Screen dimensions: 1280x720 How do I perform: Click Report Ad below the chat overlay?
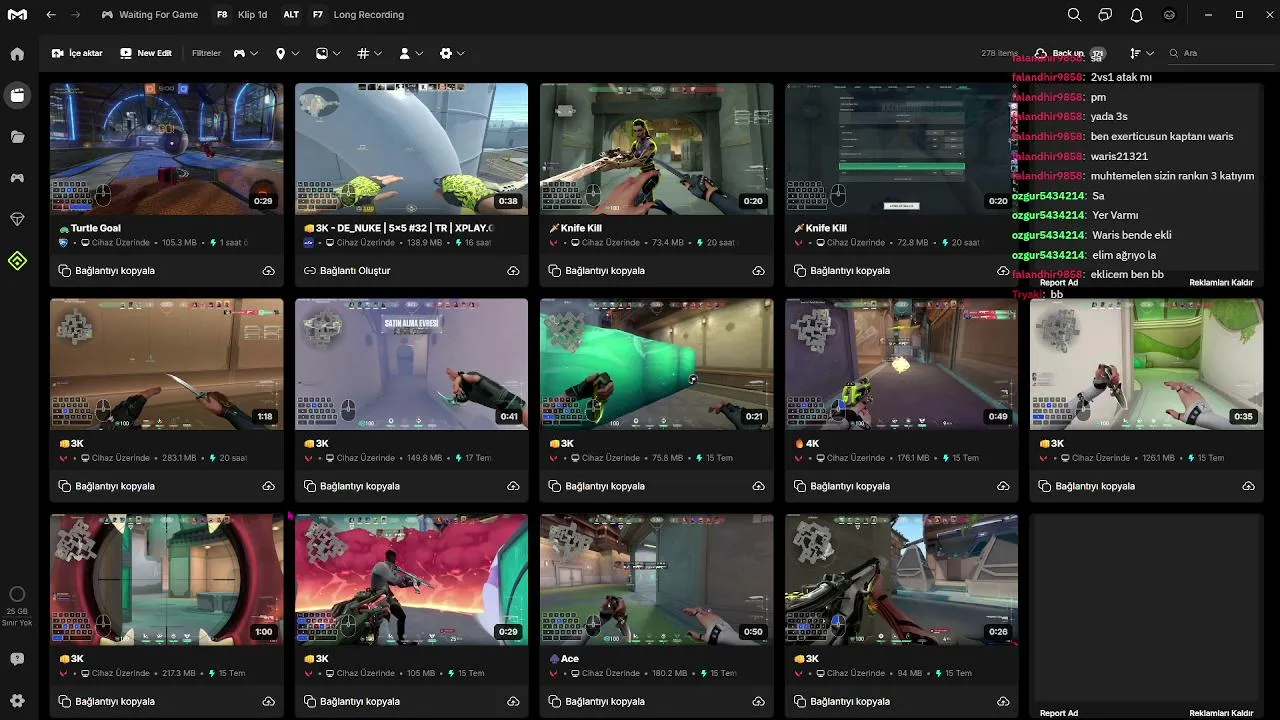pyautogui.click(x=1059, y=283)
